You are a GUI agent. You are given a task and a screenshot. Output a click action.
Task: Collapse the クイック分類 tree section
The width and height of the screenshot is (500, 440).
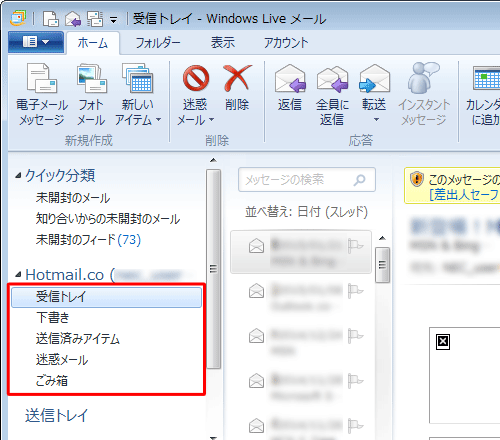pyautogui.click(x=18, y=175)
